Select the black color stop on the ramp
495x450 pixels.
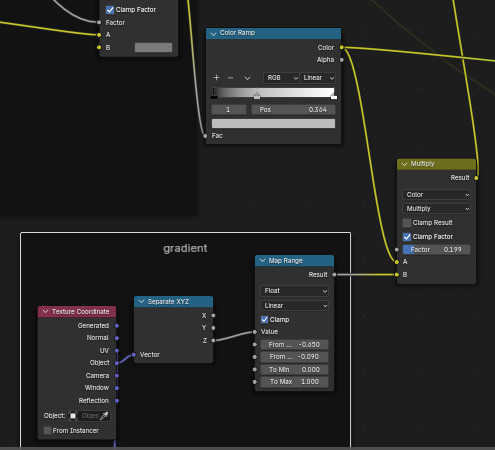214,97
